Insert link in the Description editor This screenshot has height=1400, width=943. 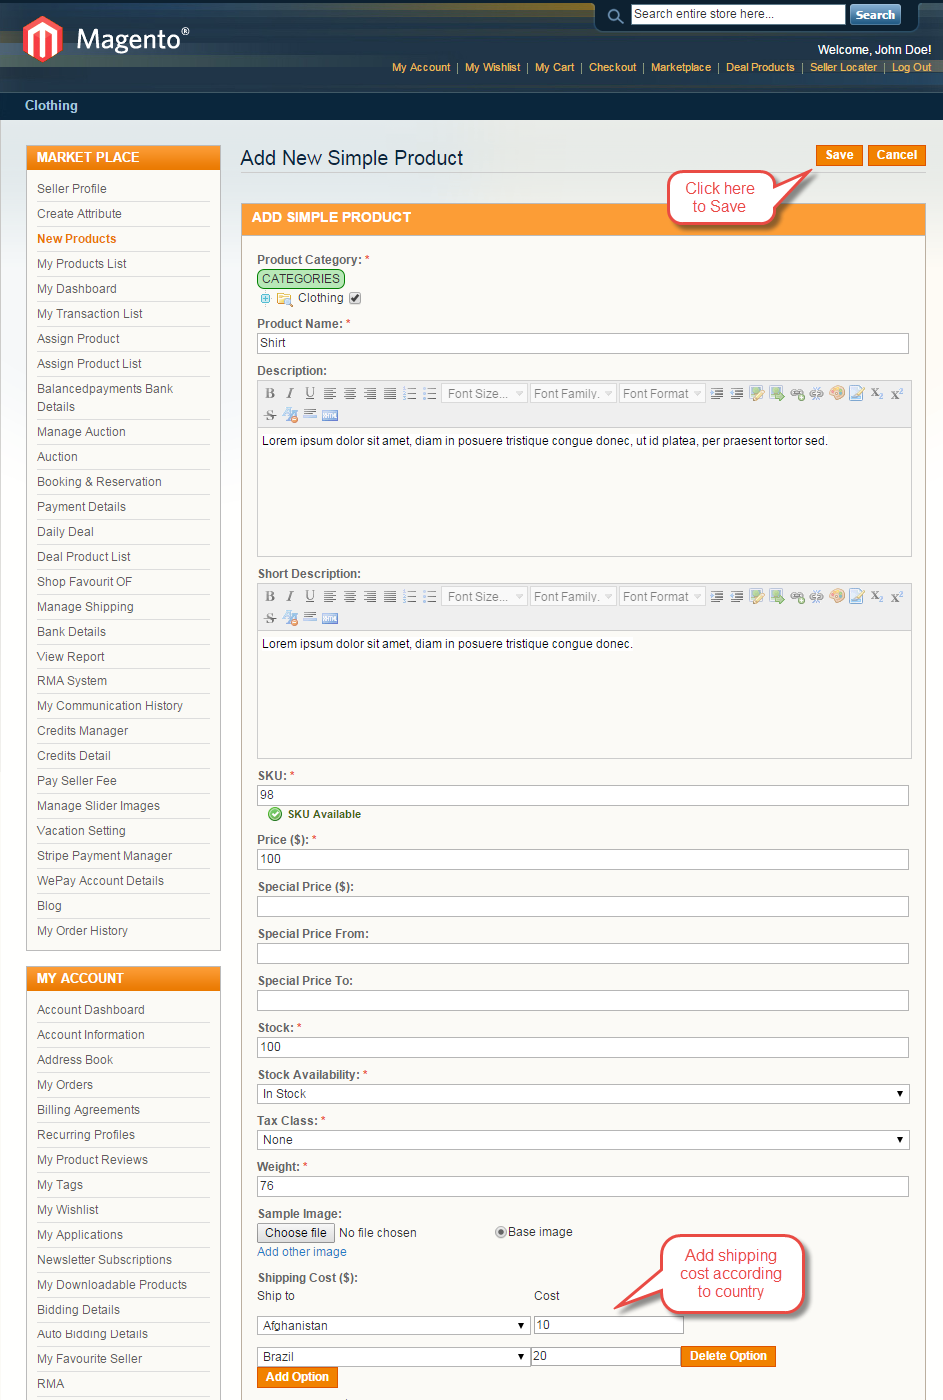tap(797, 394)
